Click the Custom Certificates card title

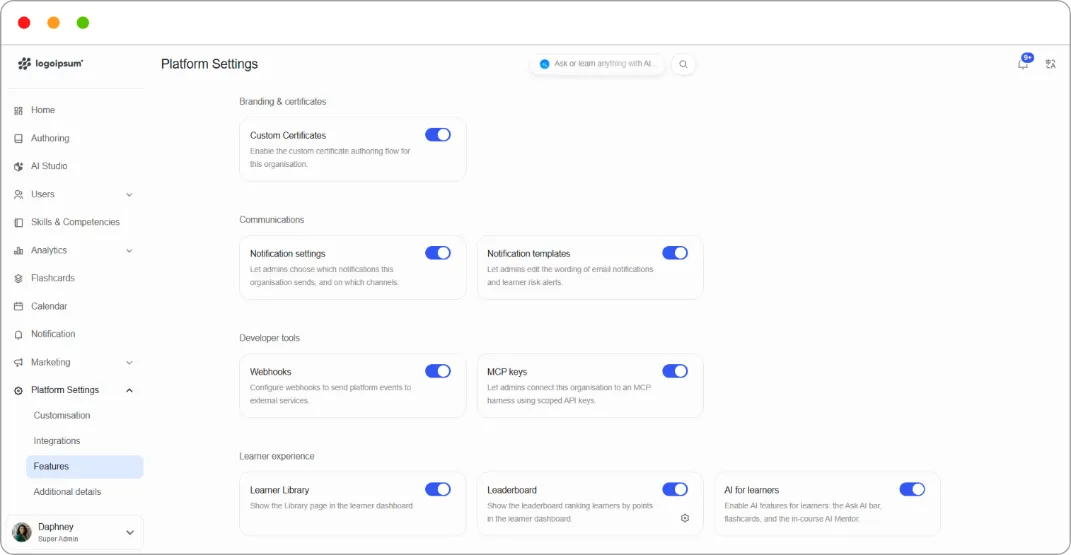pos(288,136)
